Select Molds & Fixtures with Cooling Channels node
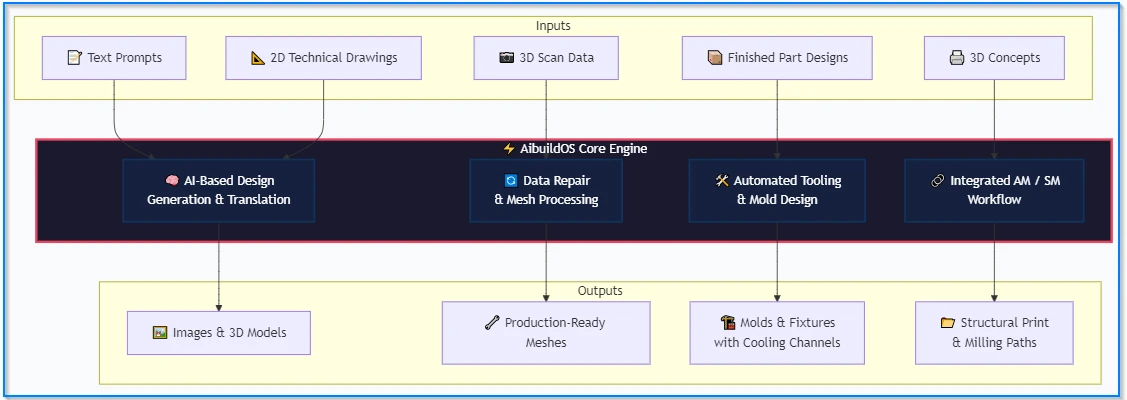 (x=777, y=332)
